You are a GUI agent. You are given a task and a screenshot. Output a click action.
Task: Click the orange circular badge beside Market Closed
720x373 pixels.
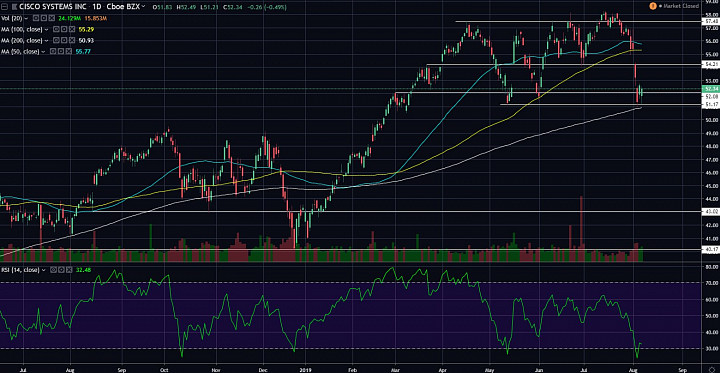pos(653,6)
